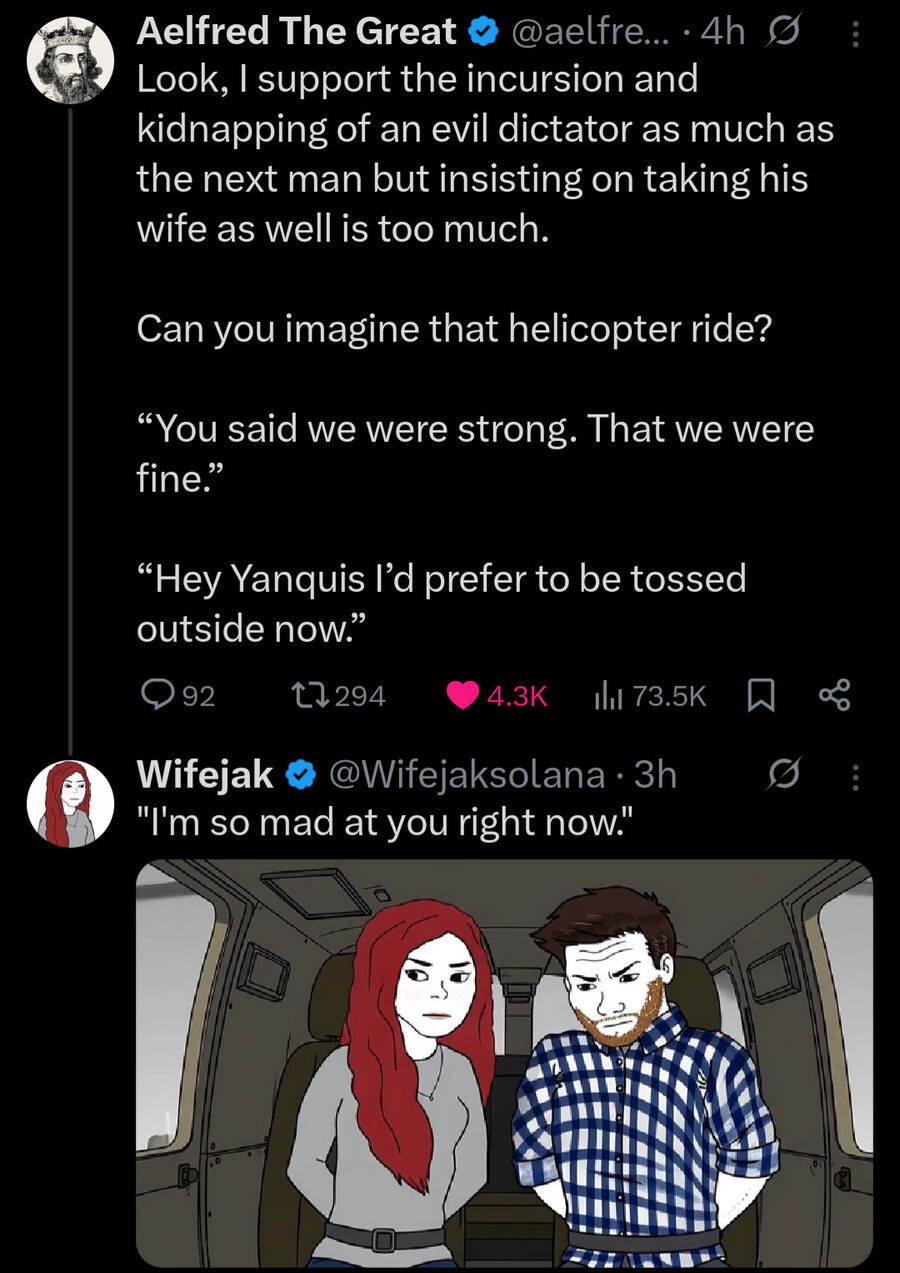Viewport: 900px width, 1273px height.
Task: Bookmark Aelfred The Great's tweet
Action: 760,695
